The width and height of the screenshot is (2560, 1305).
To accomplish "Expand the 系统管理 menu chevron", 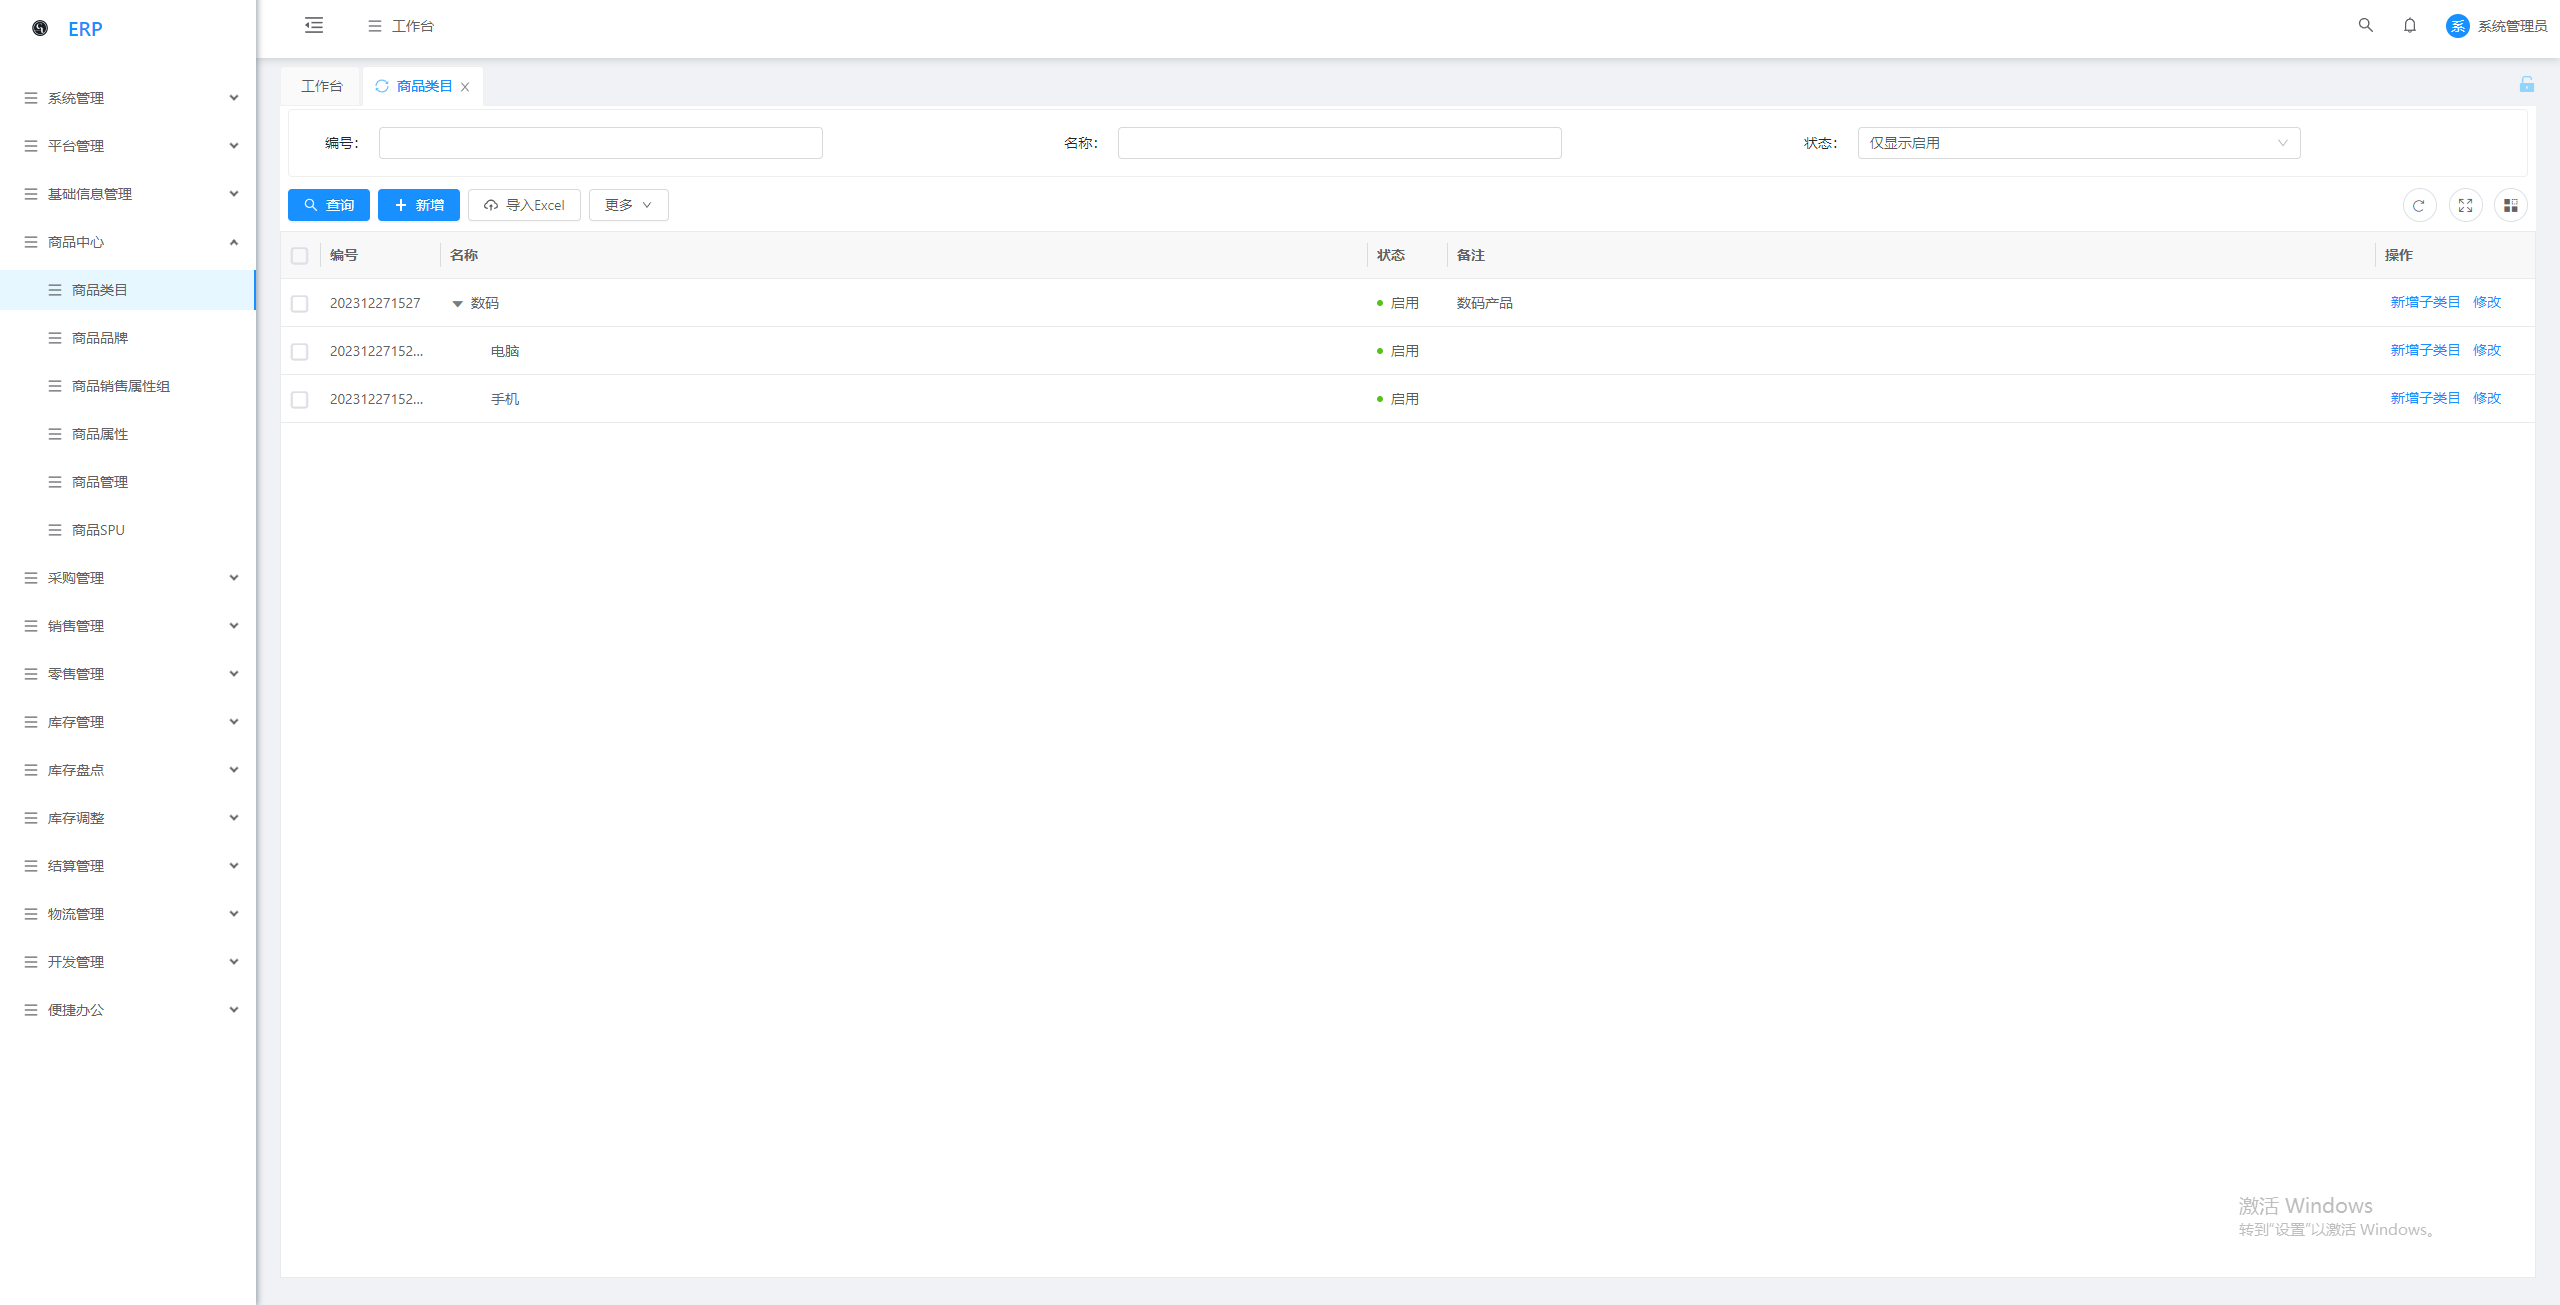I will pos(234,98).
